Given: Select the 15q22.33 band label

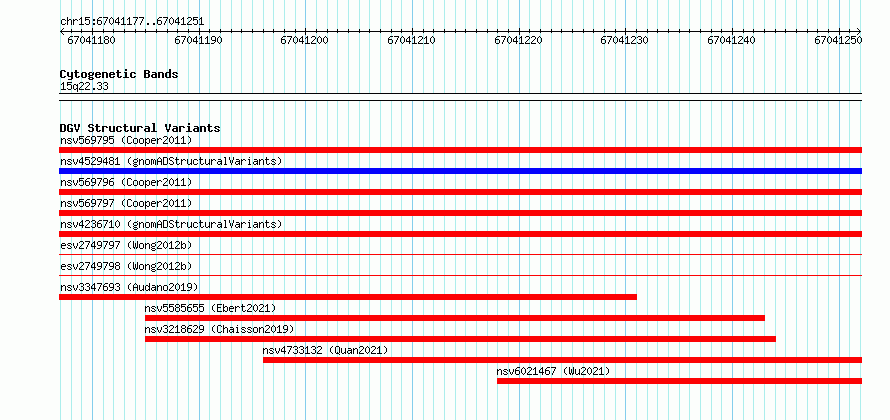Looking at the screenshot, I should coord(84,87).
